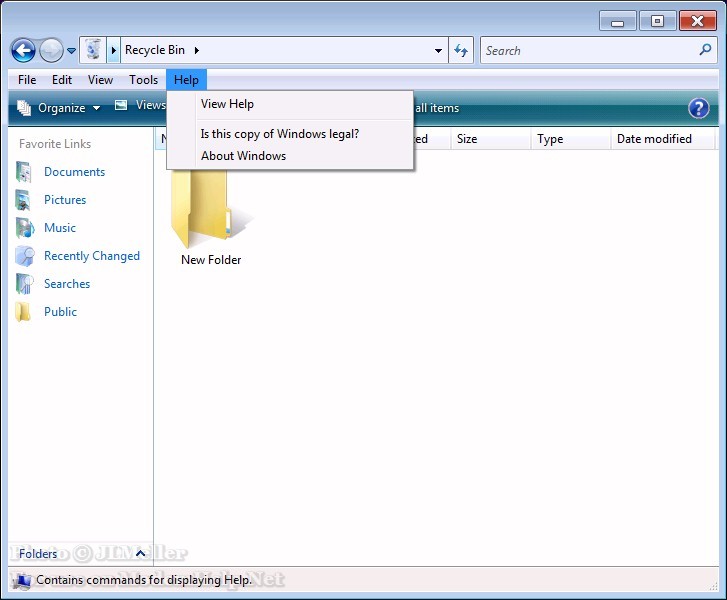Open Pictures in Favorite Links
The image size is (727, 600).
[x=65, y=200]
